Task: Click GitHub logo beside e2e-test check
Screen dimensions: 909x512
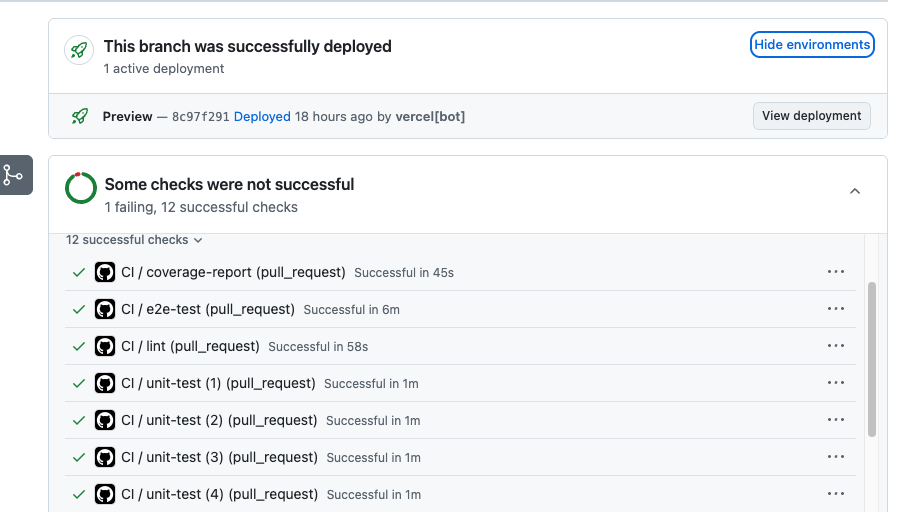Action: pyautogui.click(x=105, y=309)
